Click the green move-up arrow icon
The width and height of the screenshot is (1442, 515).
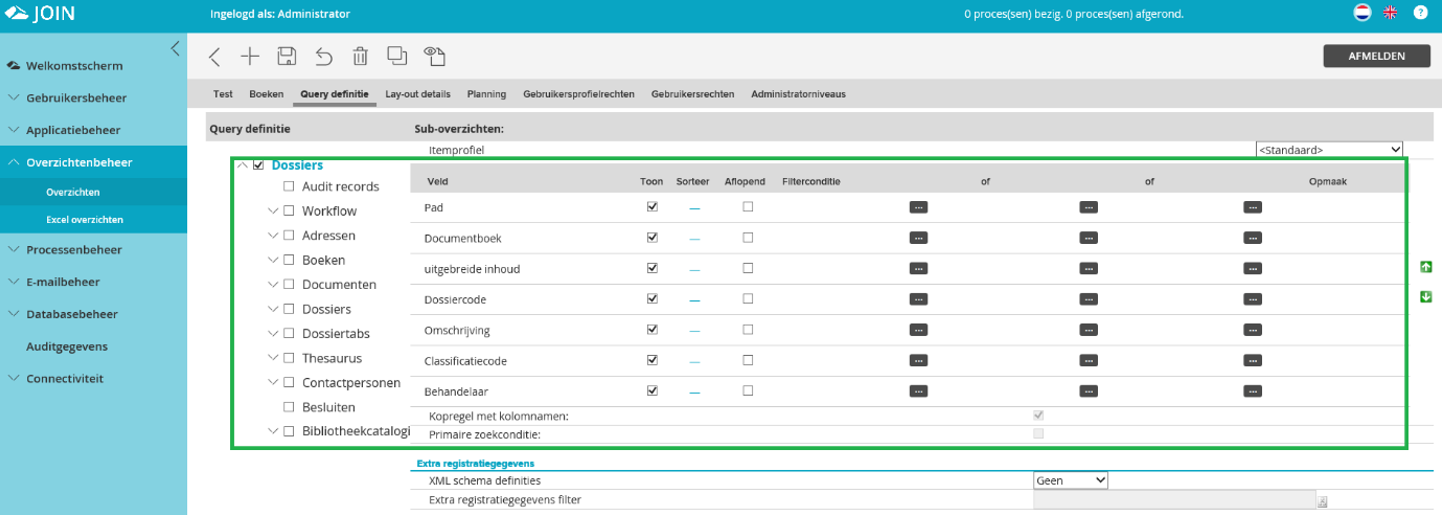[x=1425, y=267]
